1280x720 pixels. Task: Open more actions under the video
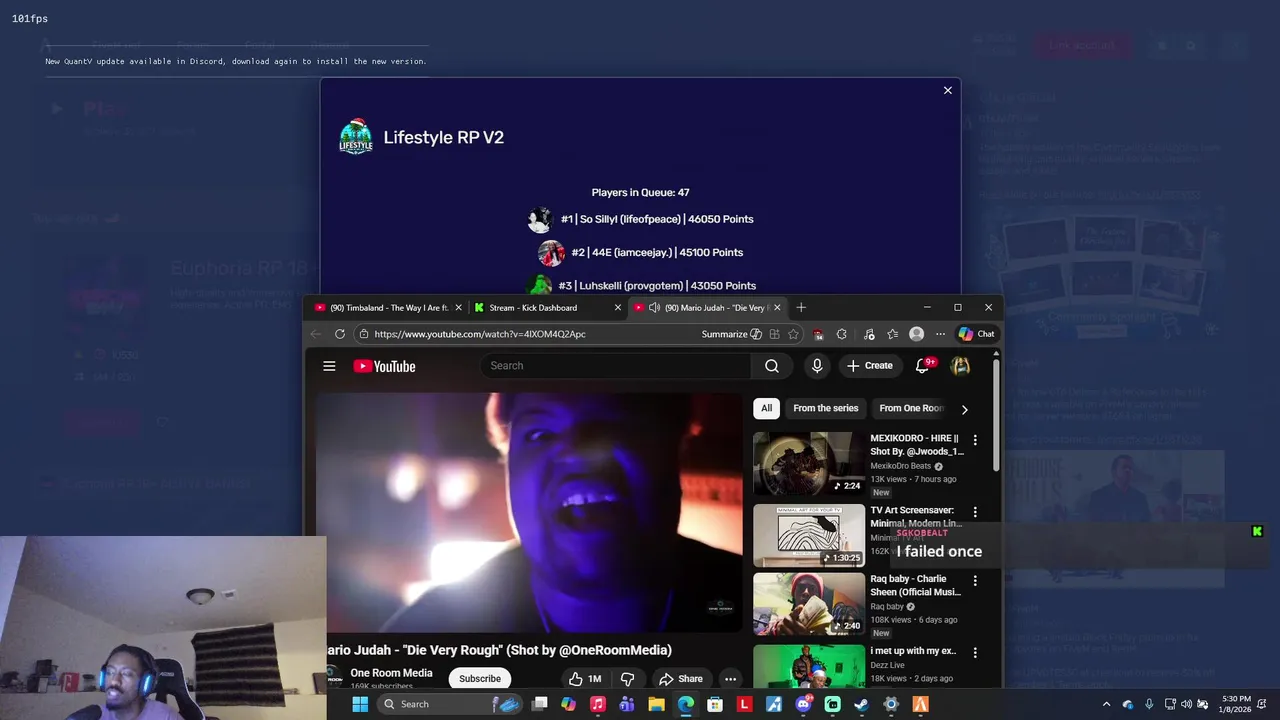[x=730, y=679]
